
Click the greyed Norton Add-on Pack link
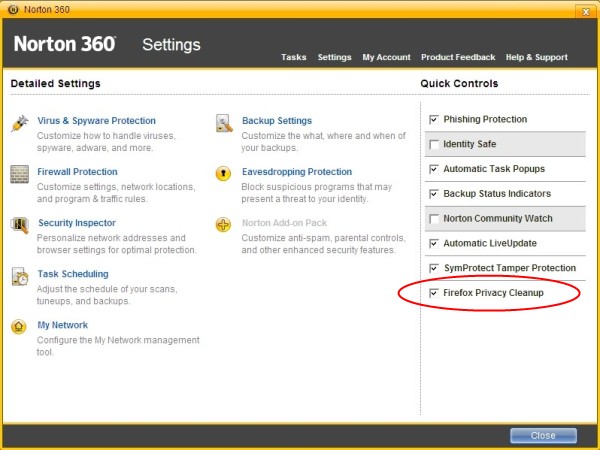coord(284,223)
